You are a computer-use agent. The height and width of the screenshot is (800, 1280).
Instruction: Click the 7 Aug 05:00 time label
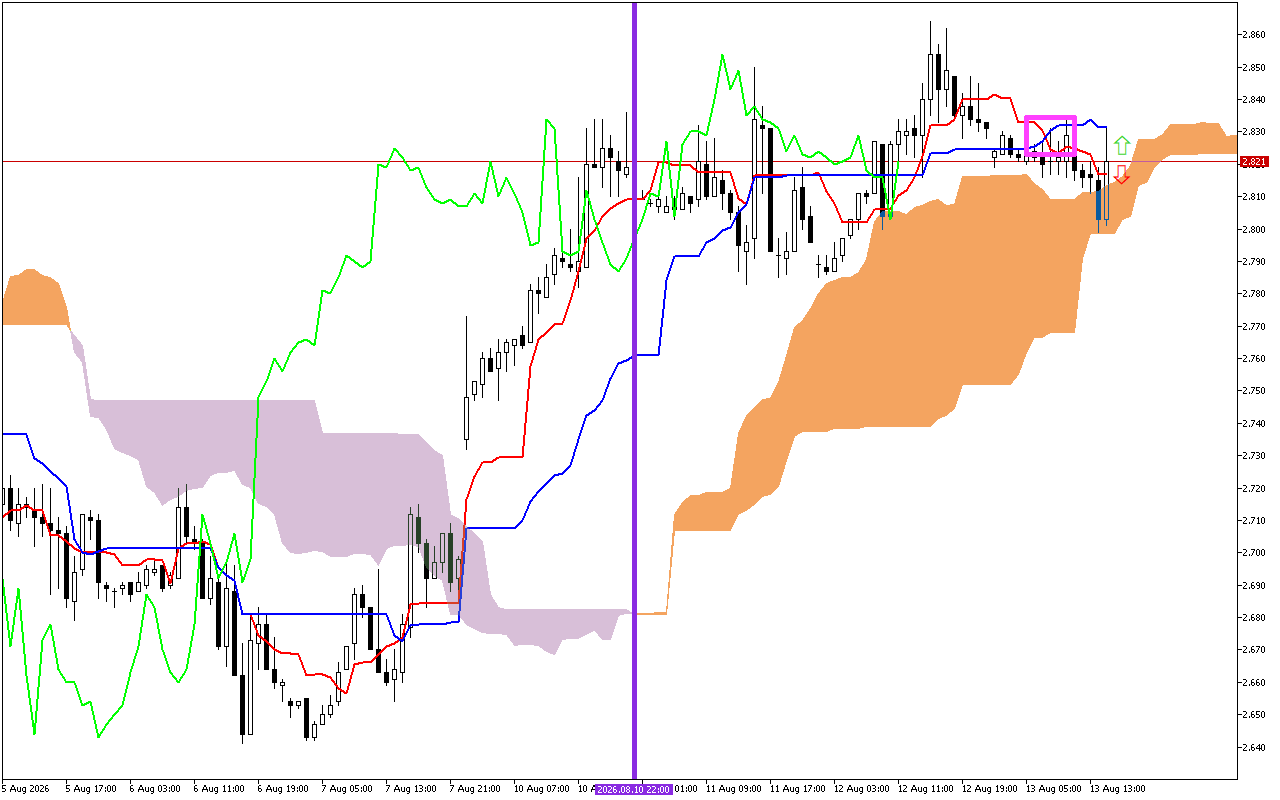point(346,789)
